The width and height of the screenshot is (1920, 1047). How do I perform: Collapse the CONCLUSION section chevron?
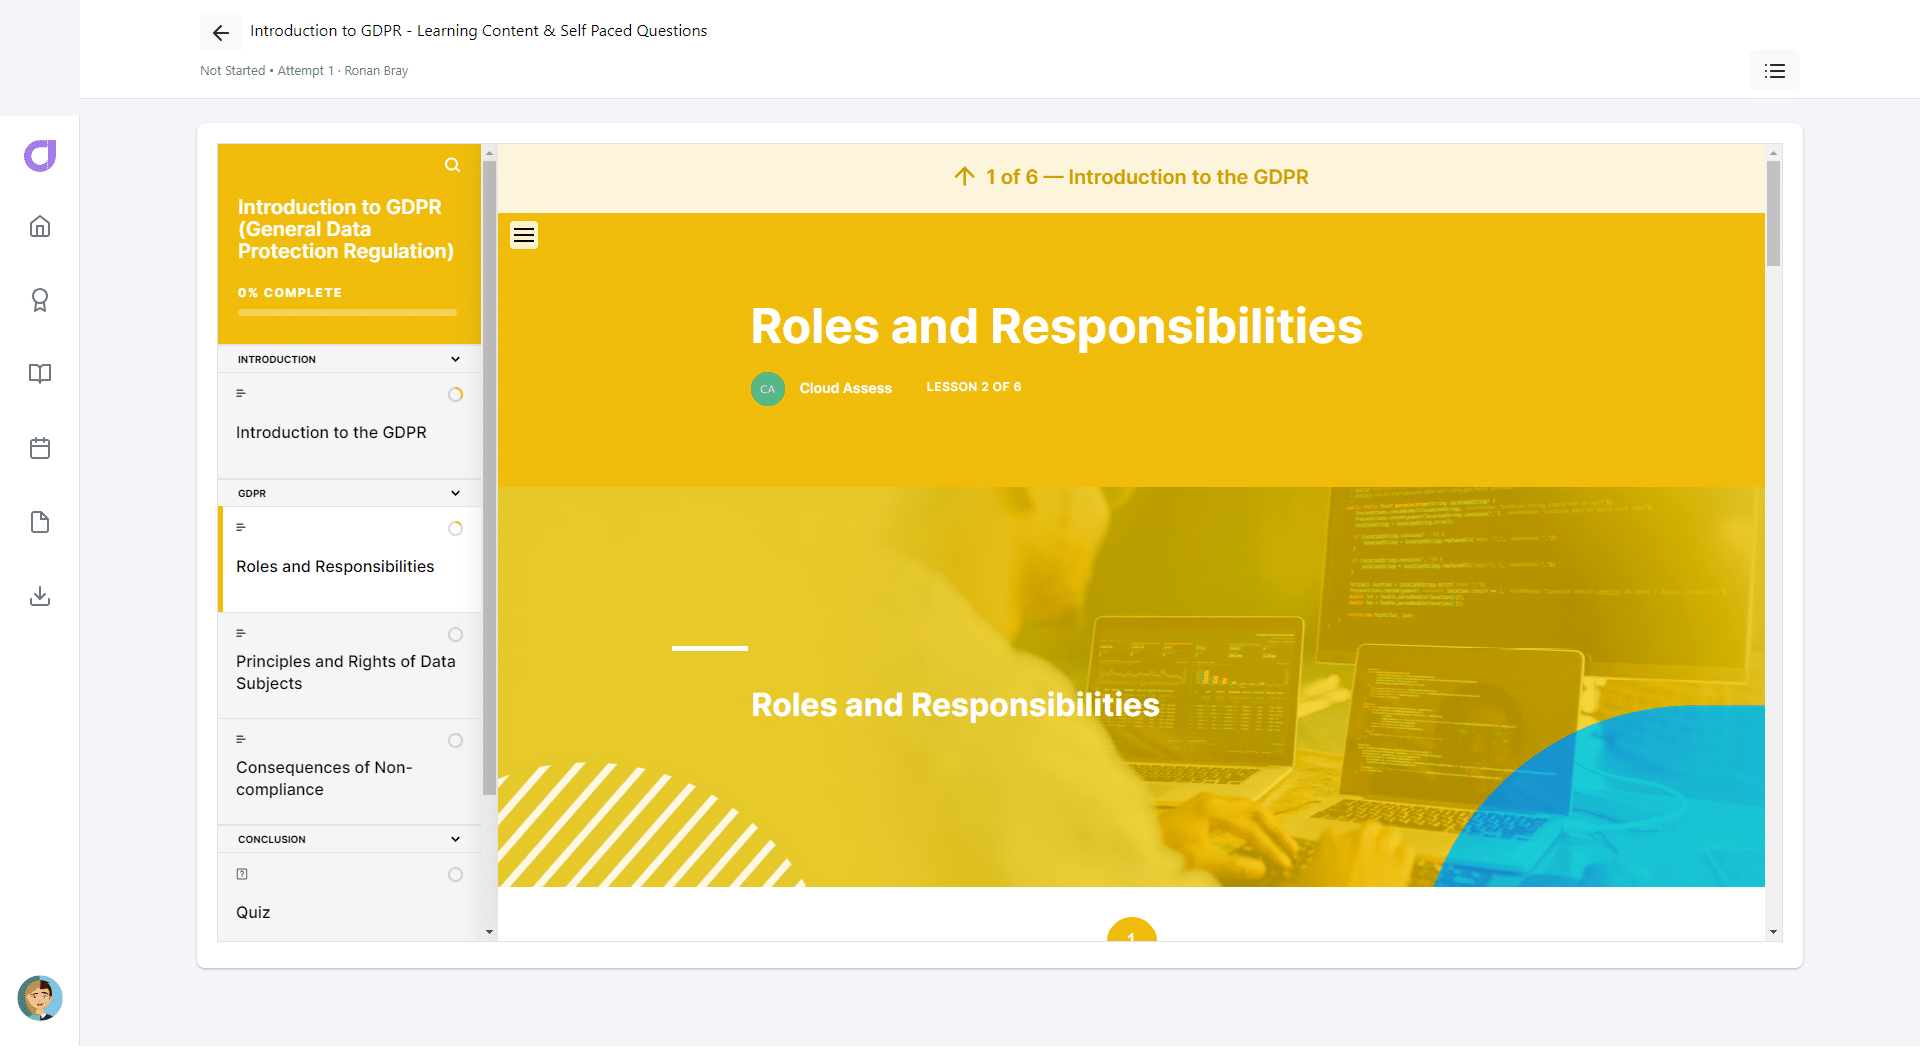pyautogui.click(x=456, y=839)
